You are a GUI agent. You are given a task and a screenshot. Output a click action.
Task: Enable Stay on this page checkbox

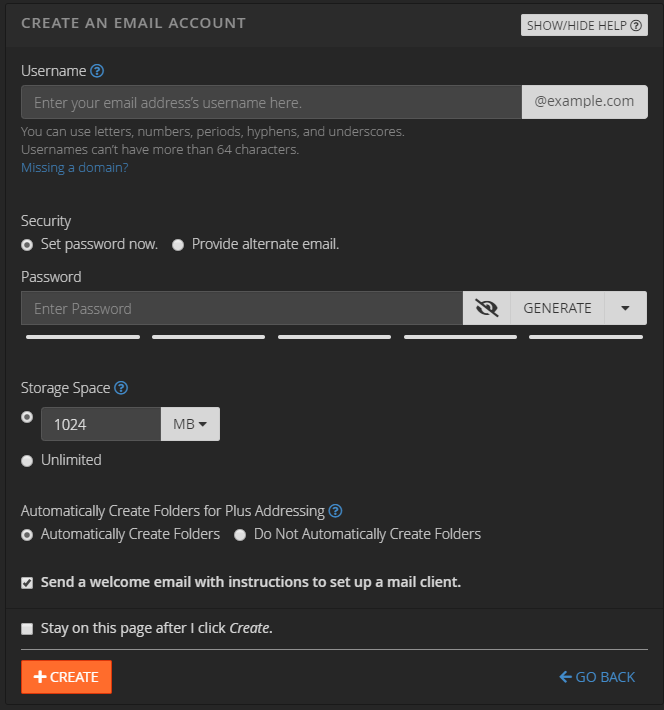tap(27, 629)
